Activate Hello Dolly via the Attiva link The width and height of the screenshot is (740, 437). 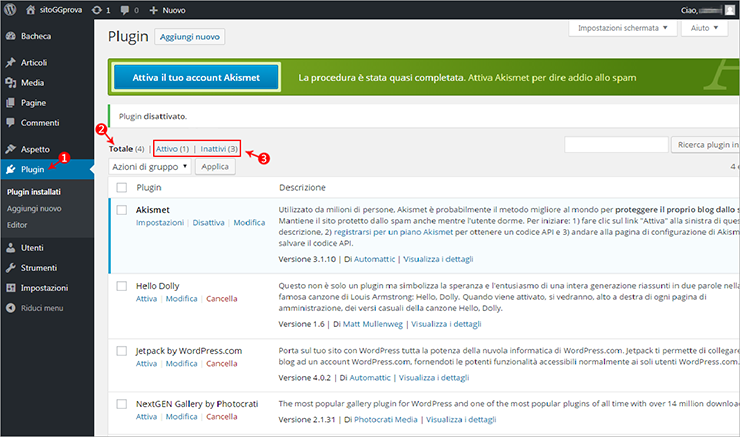click(146, 299)
